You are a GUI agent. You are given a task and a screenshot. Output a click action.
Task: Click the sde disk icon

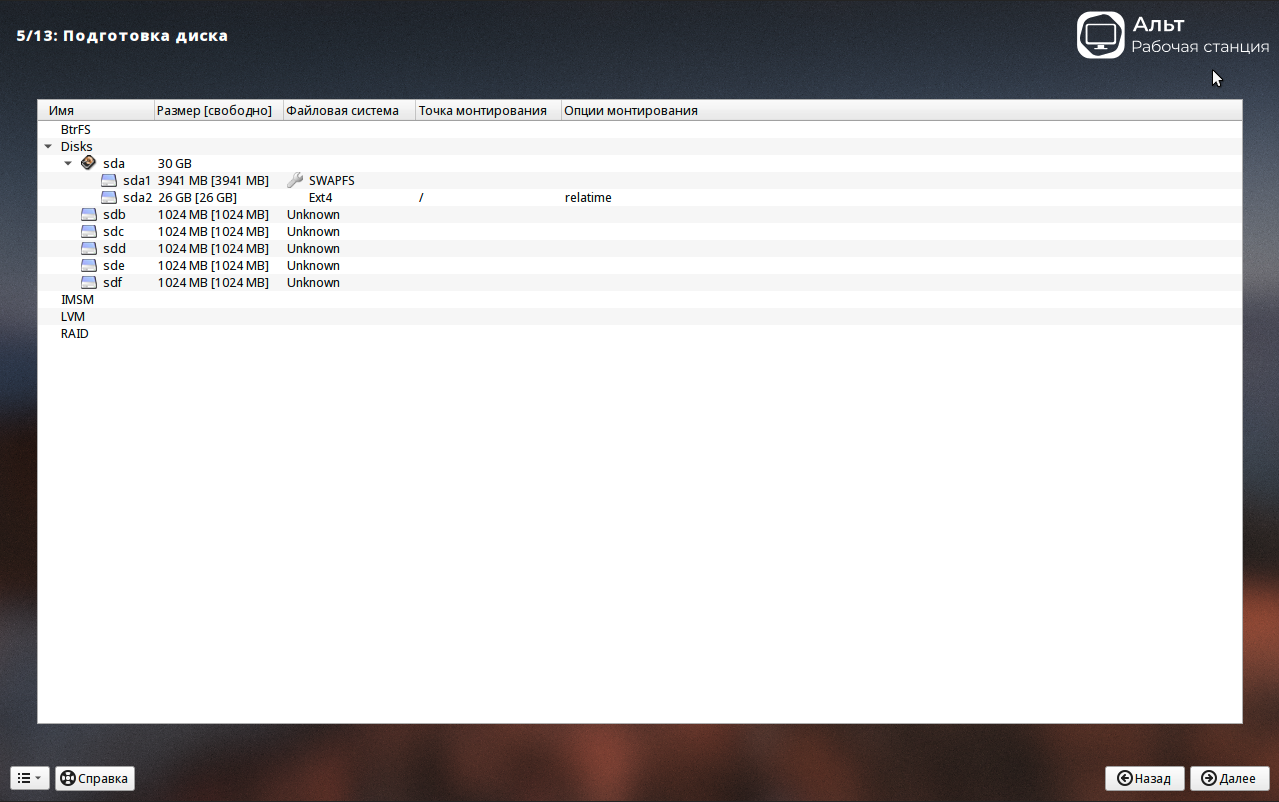[89, 266]
